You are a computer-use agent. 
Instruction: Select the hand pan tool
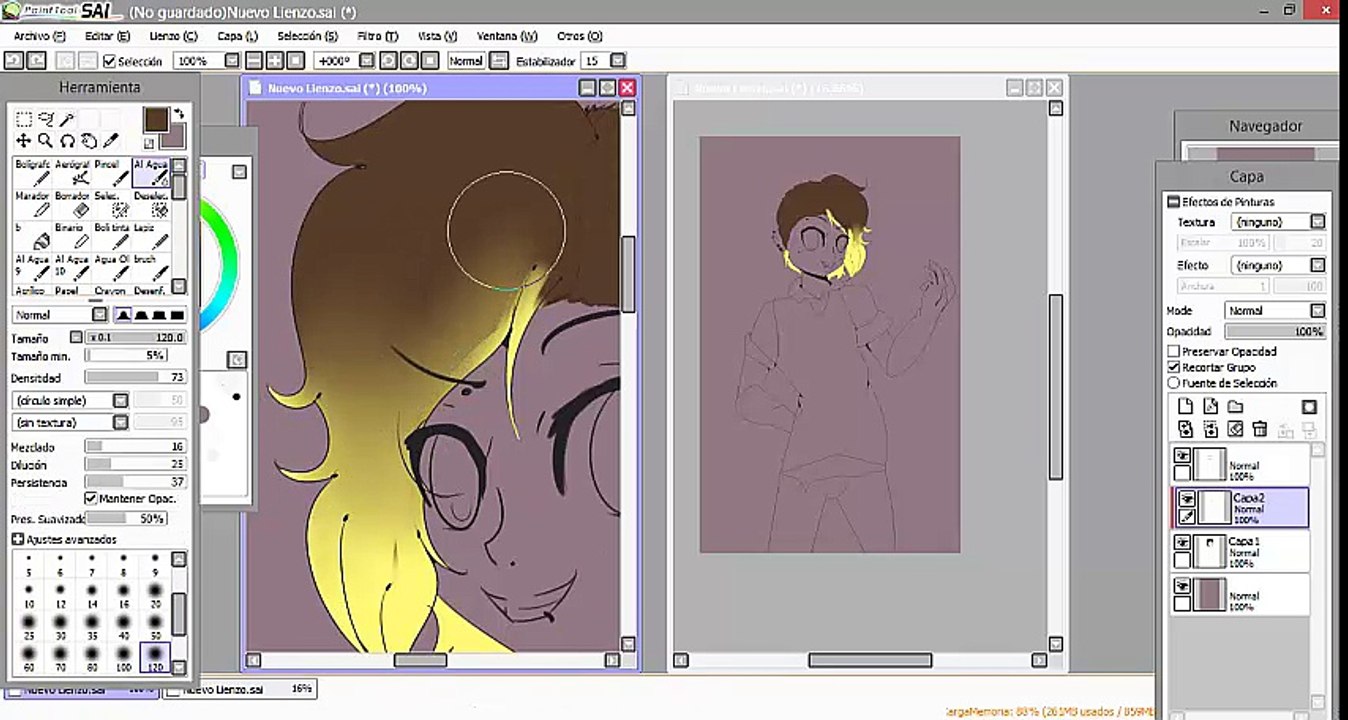point(89,141)
